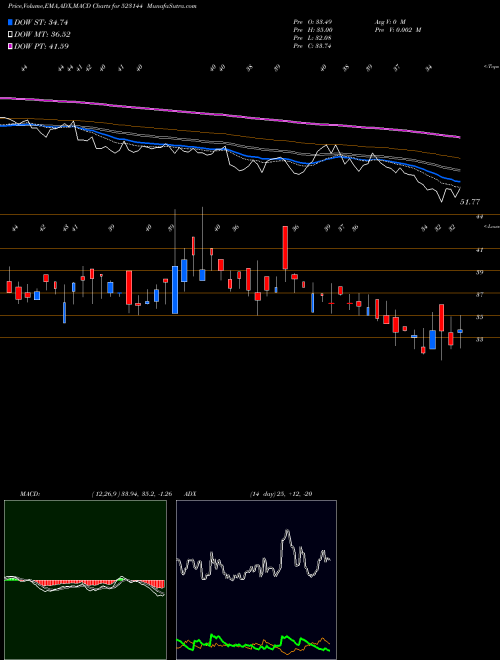This screenshot has height=660, width=500.
Task: Click the 51.77 value beside the EMA lines
Action: (470, 202)
